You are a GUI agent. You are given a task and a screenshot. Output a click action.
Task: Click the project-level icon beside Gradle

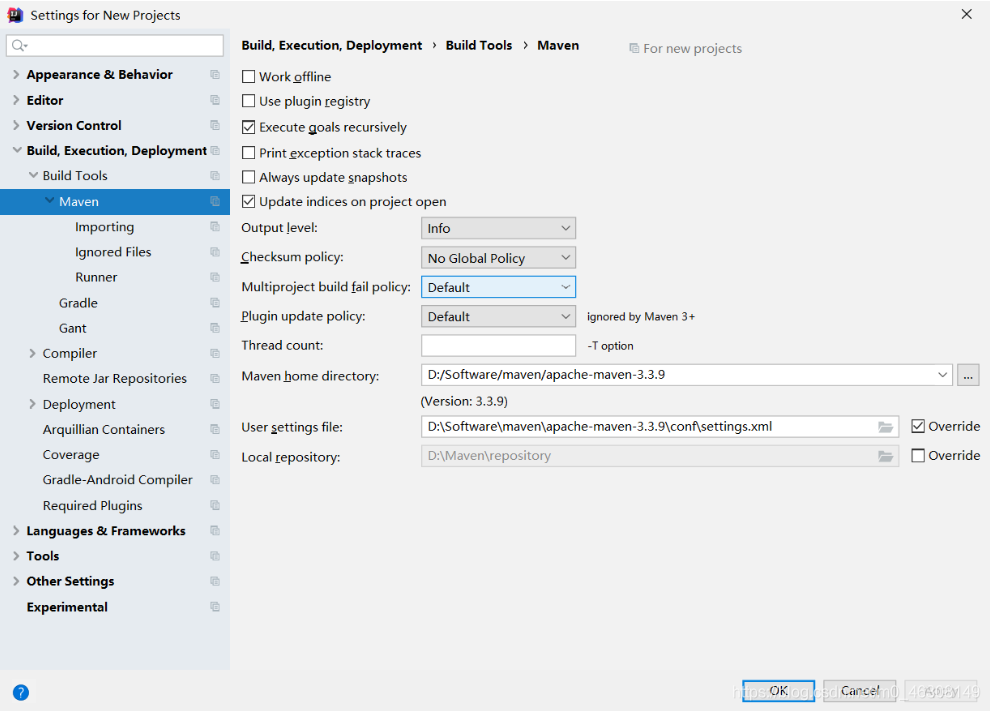pos(215,302)
